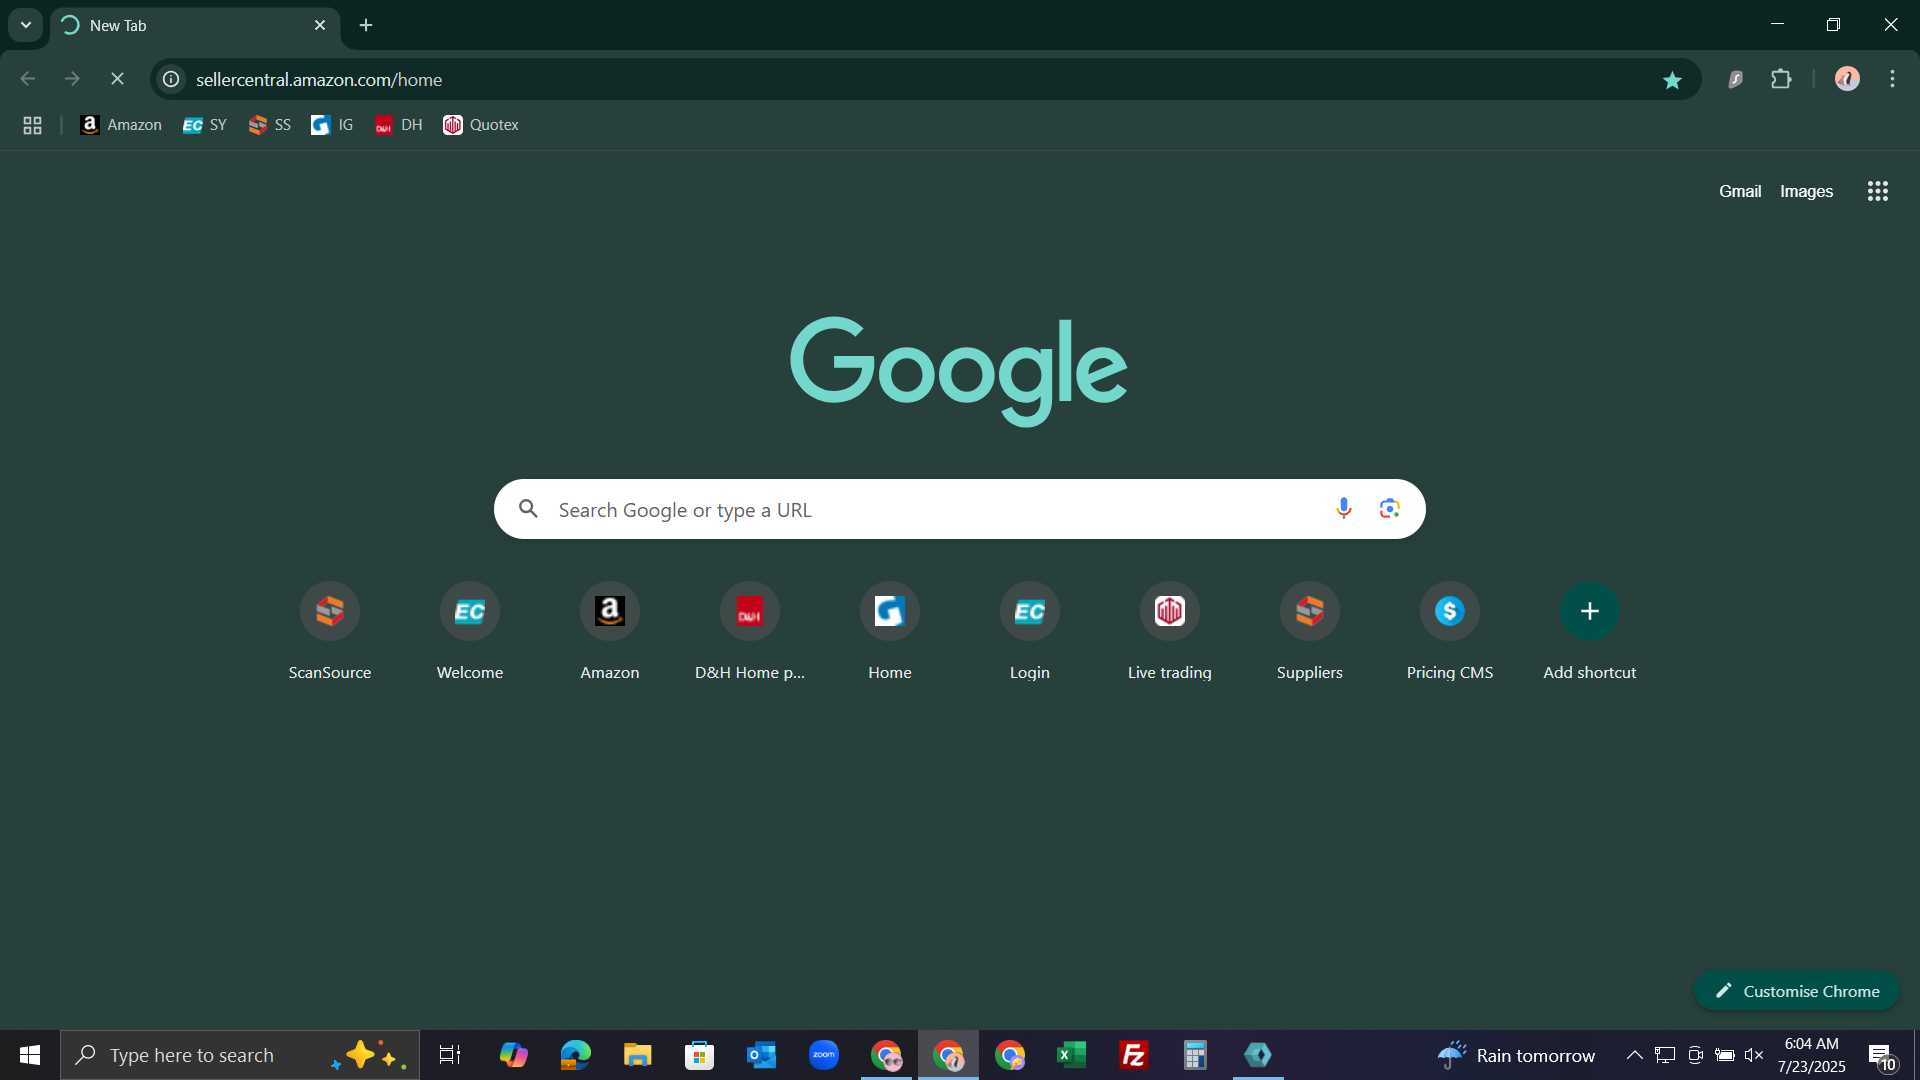Open the Home shortcut tile
This screenshot has width=1920, height=1080.
pyautogui.click(x=890, y=632)
